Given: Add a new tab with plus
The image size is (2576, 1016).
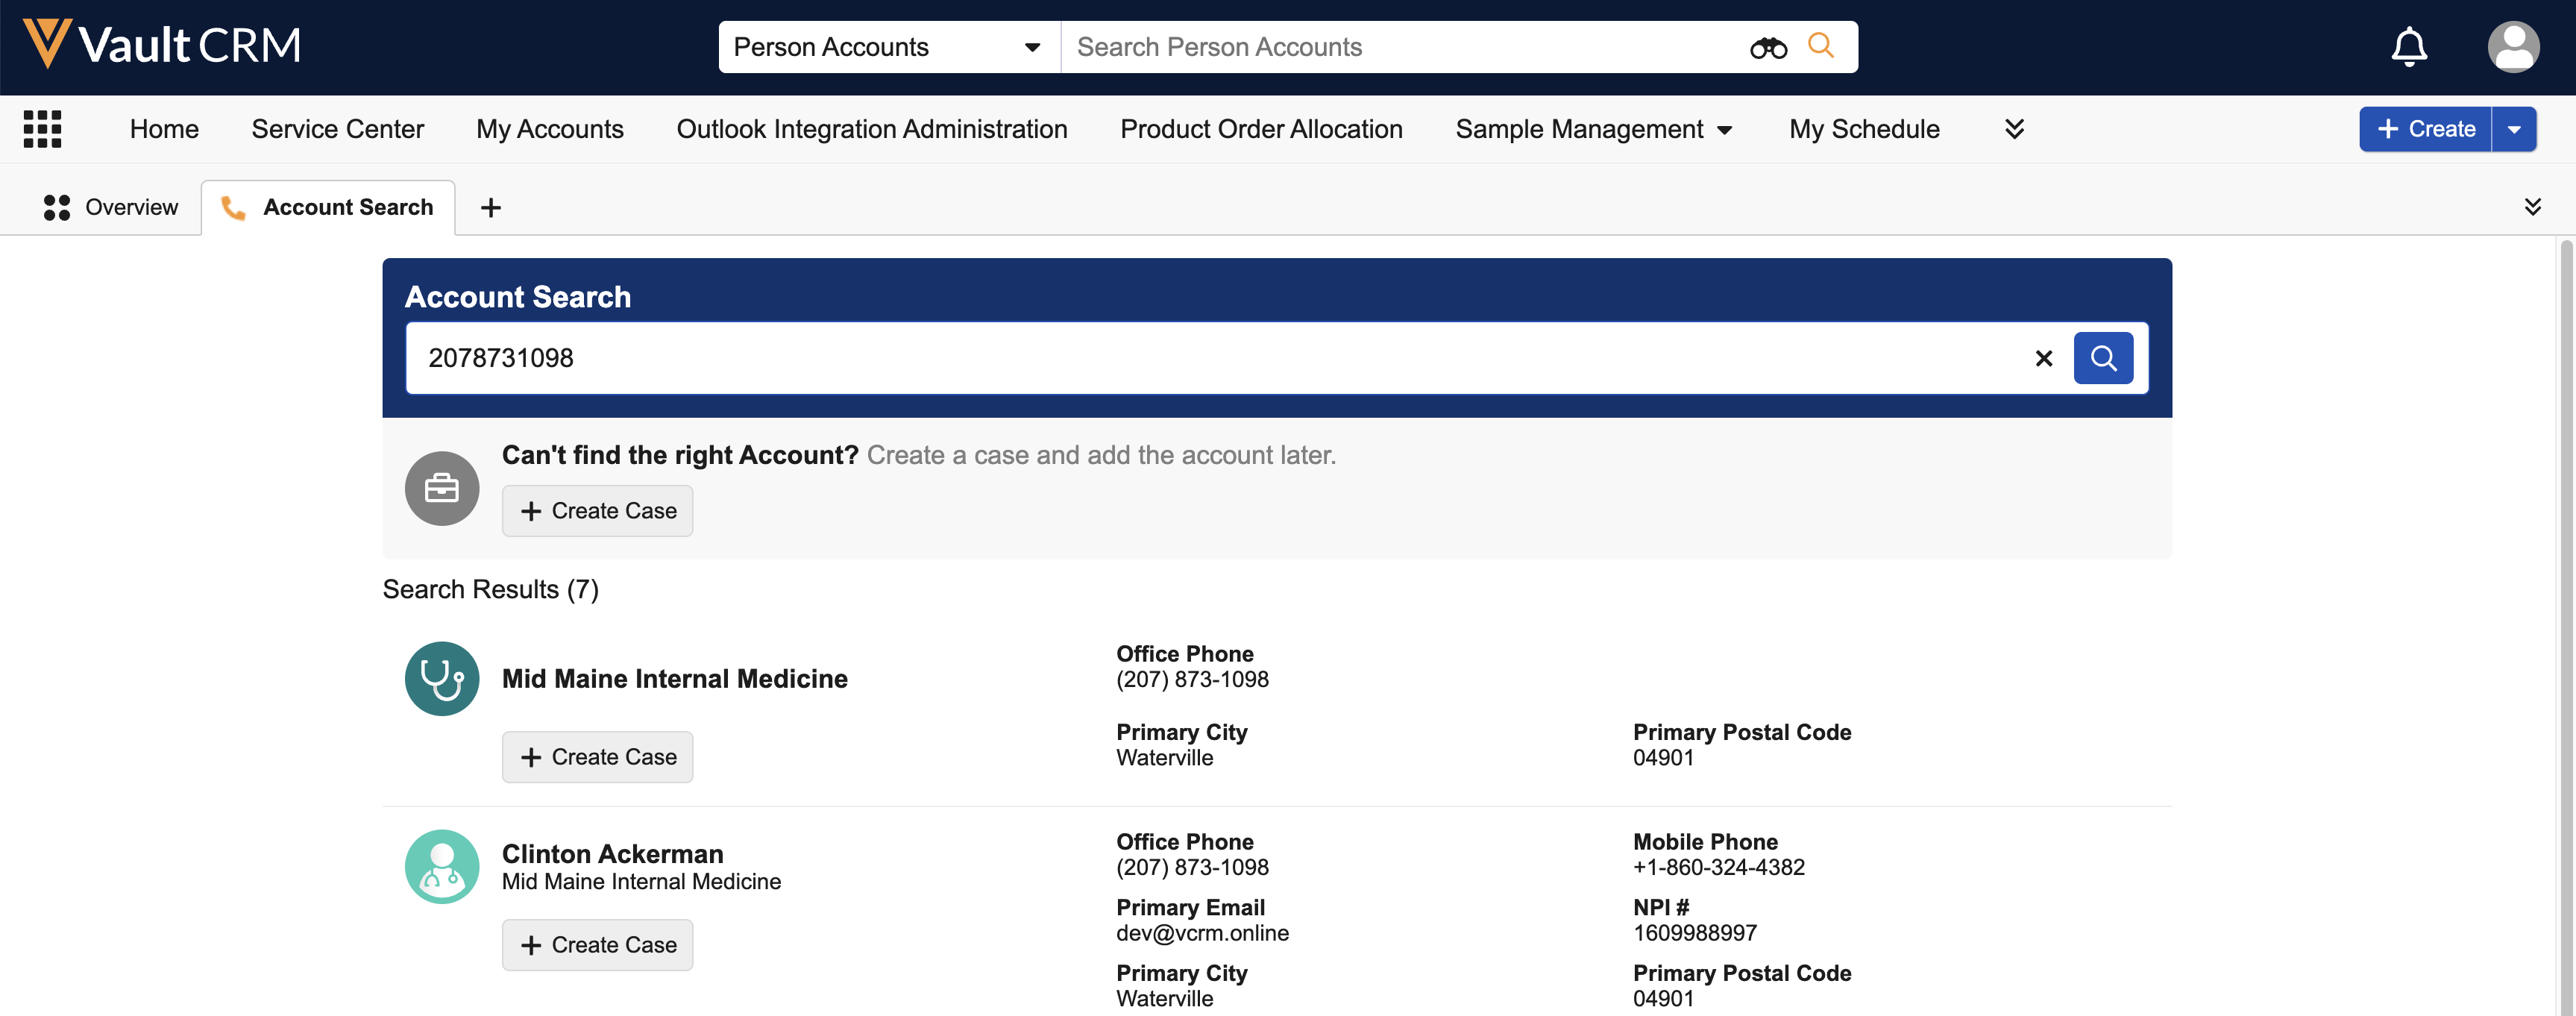Looking at the screenshot, I should [490, 207].
